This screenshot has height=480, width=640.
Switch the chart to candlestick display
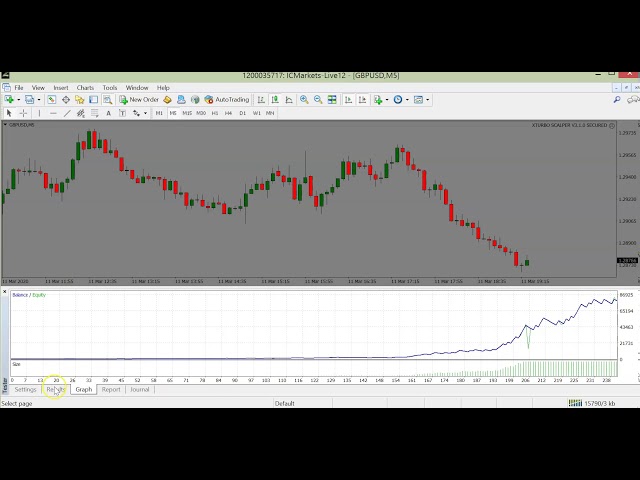[274, 100]
